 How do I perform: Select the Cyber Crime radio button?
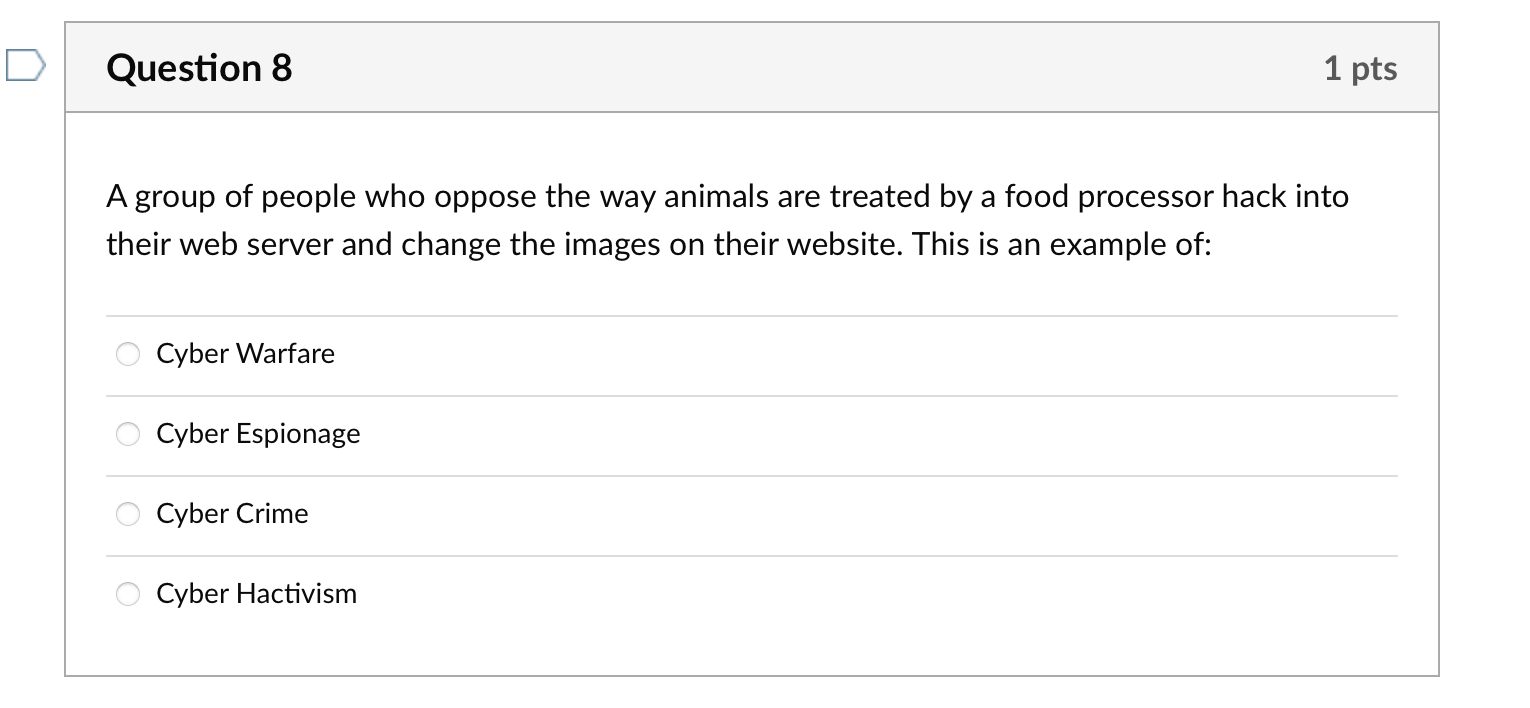click(127, 513)
